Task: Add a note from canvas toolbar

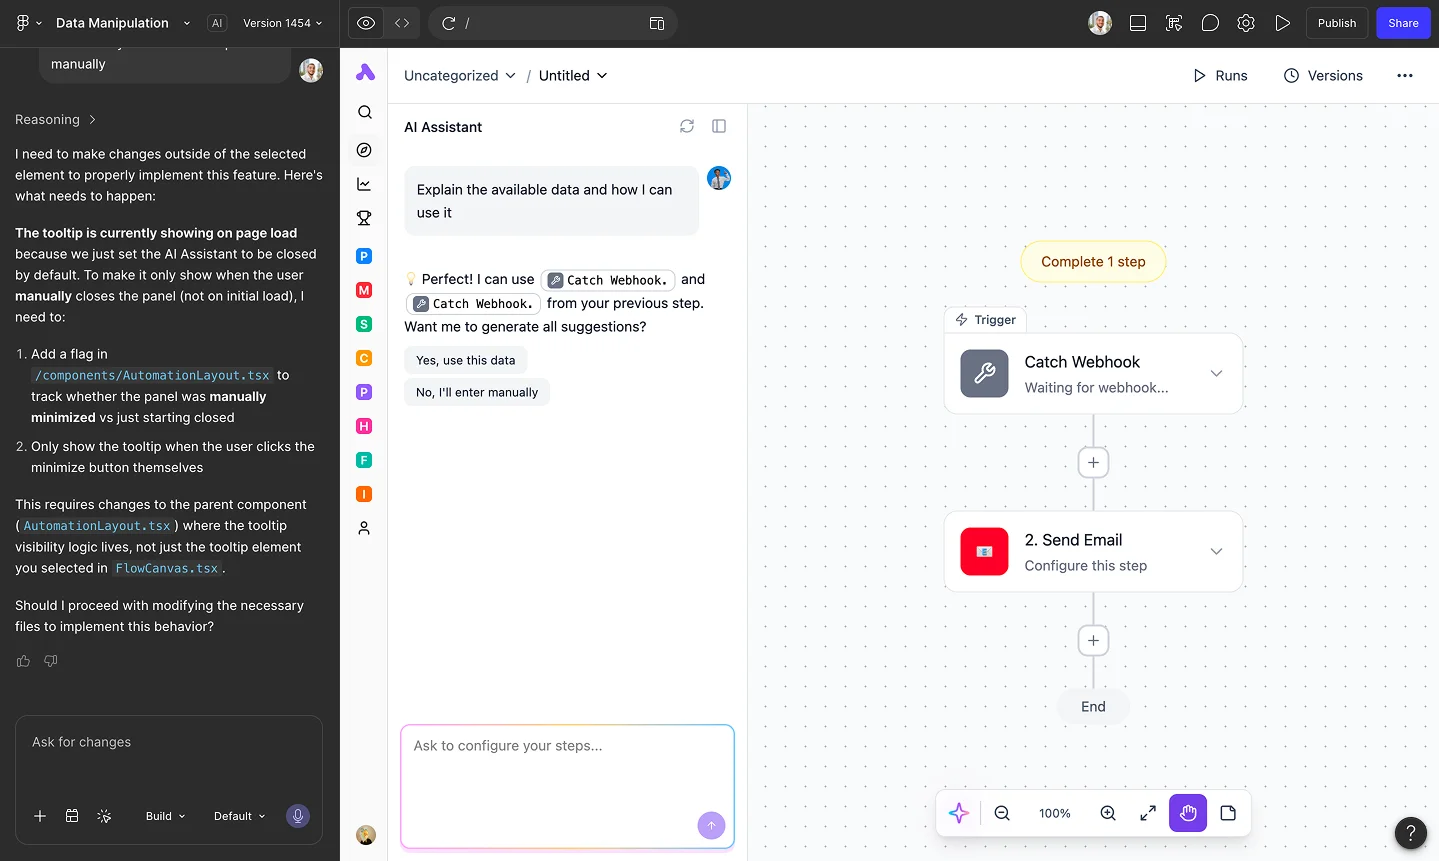Action: tap(1228, 813)
